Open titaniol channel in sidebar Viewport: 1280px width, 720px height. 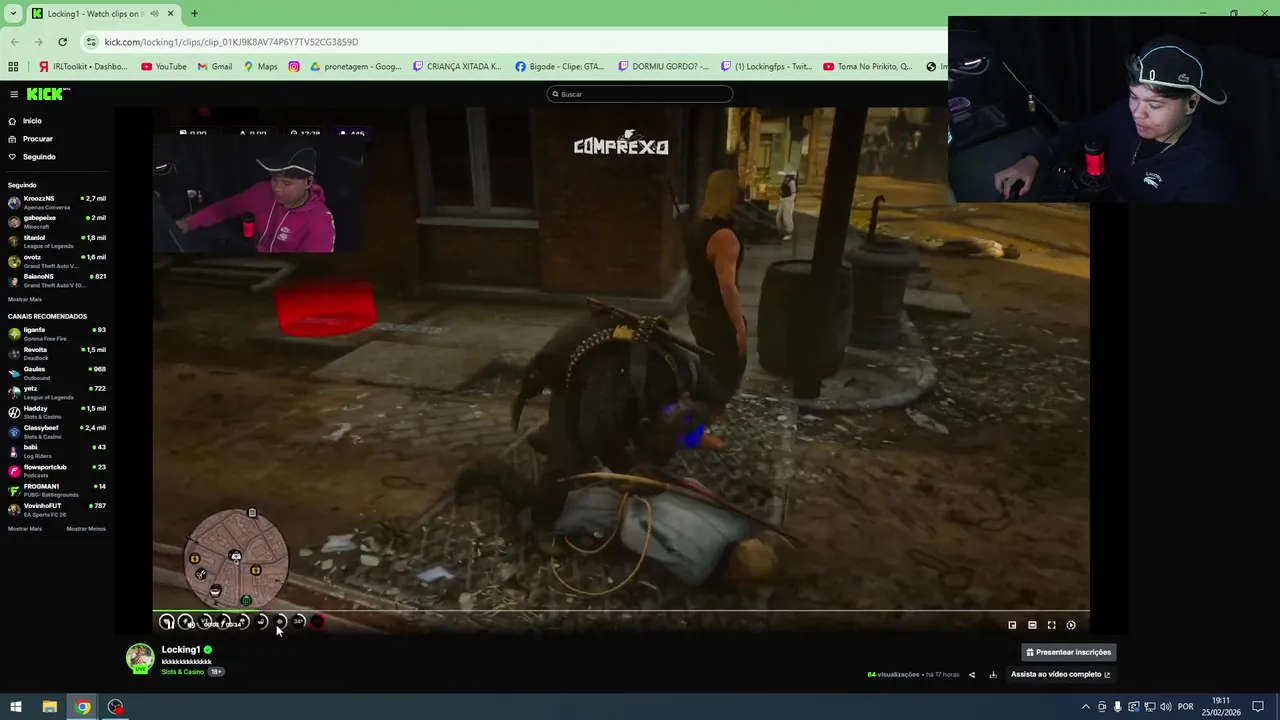[x=57, y=241]
